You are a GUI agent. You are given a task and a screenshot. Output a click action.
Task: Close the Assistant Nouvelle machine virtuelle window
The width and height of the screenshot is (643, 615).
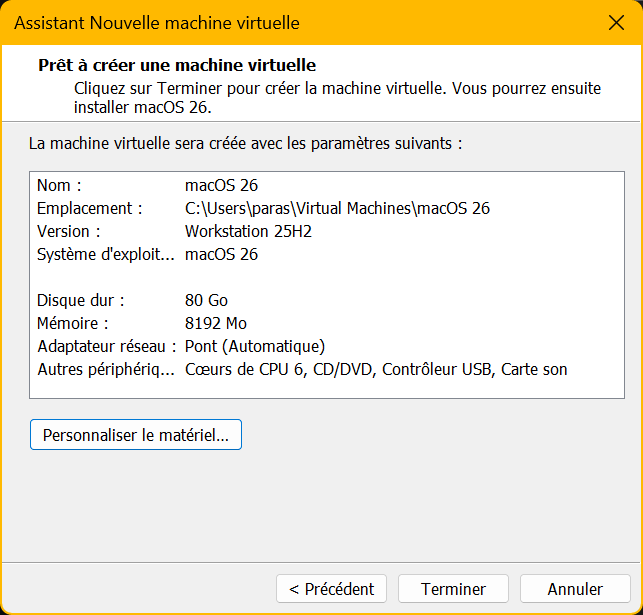pos(617,22)
